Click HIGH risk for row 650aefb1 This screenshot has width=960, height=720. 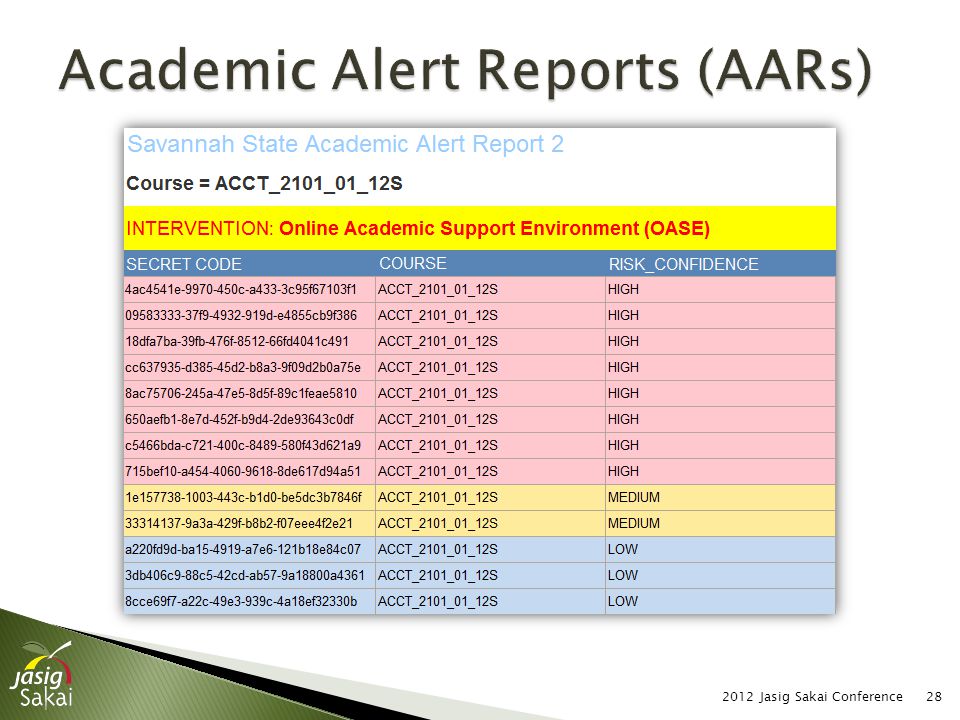[623, 419]
